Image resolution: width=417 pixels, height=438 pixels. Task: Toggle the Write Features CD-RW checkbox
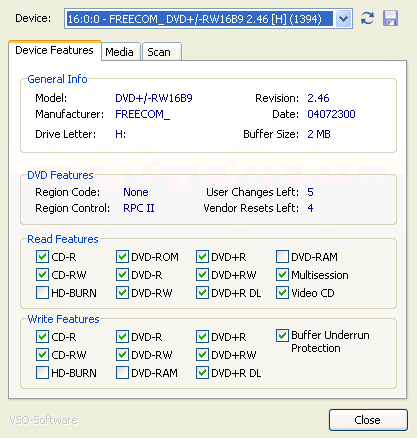(42, 355)
